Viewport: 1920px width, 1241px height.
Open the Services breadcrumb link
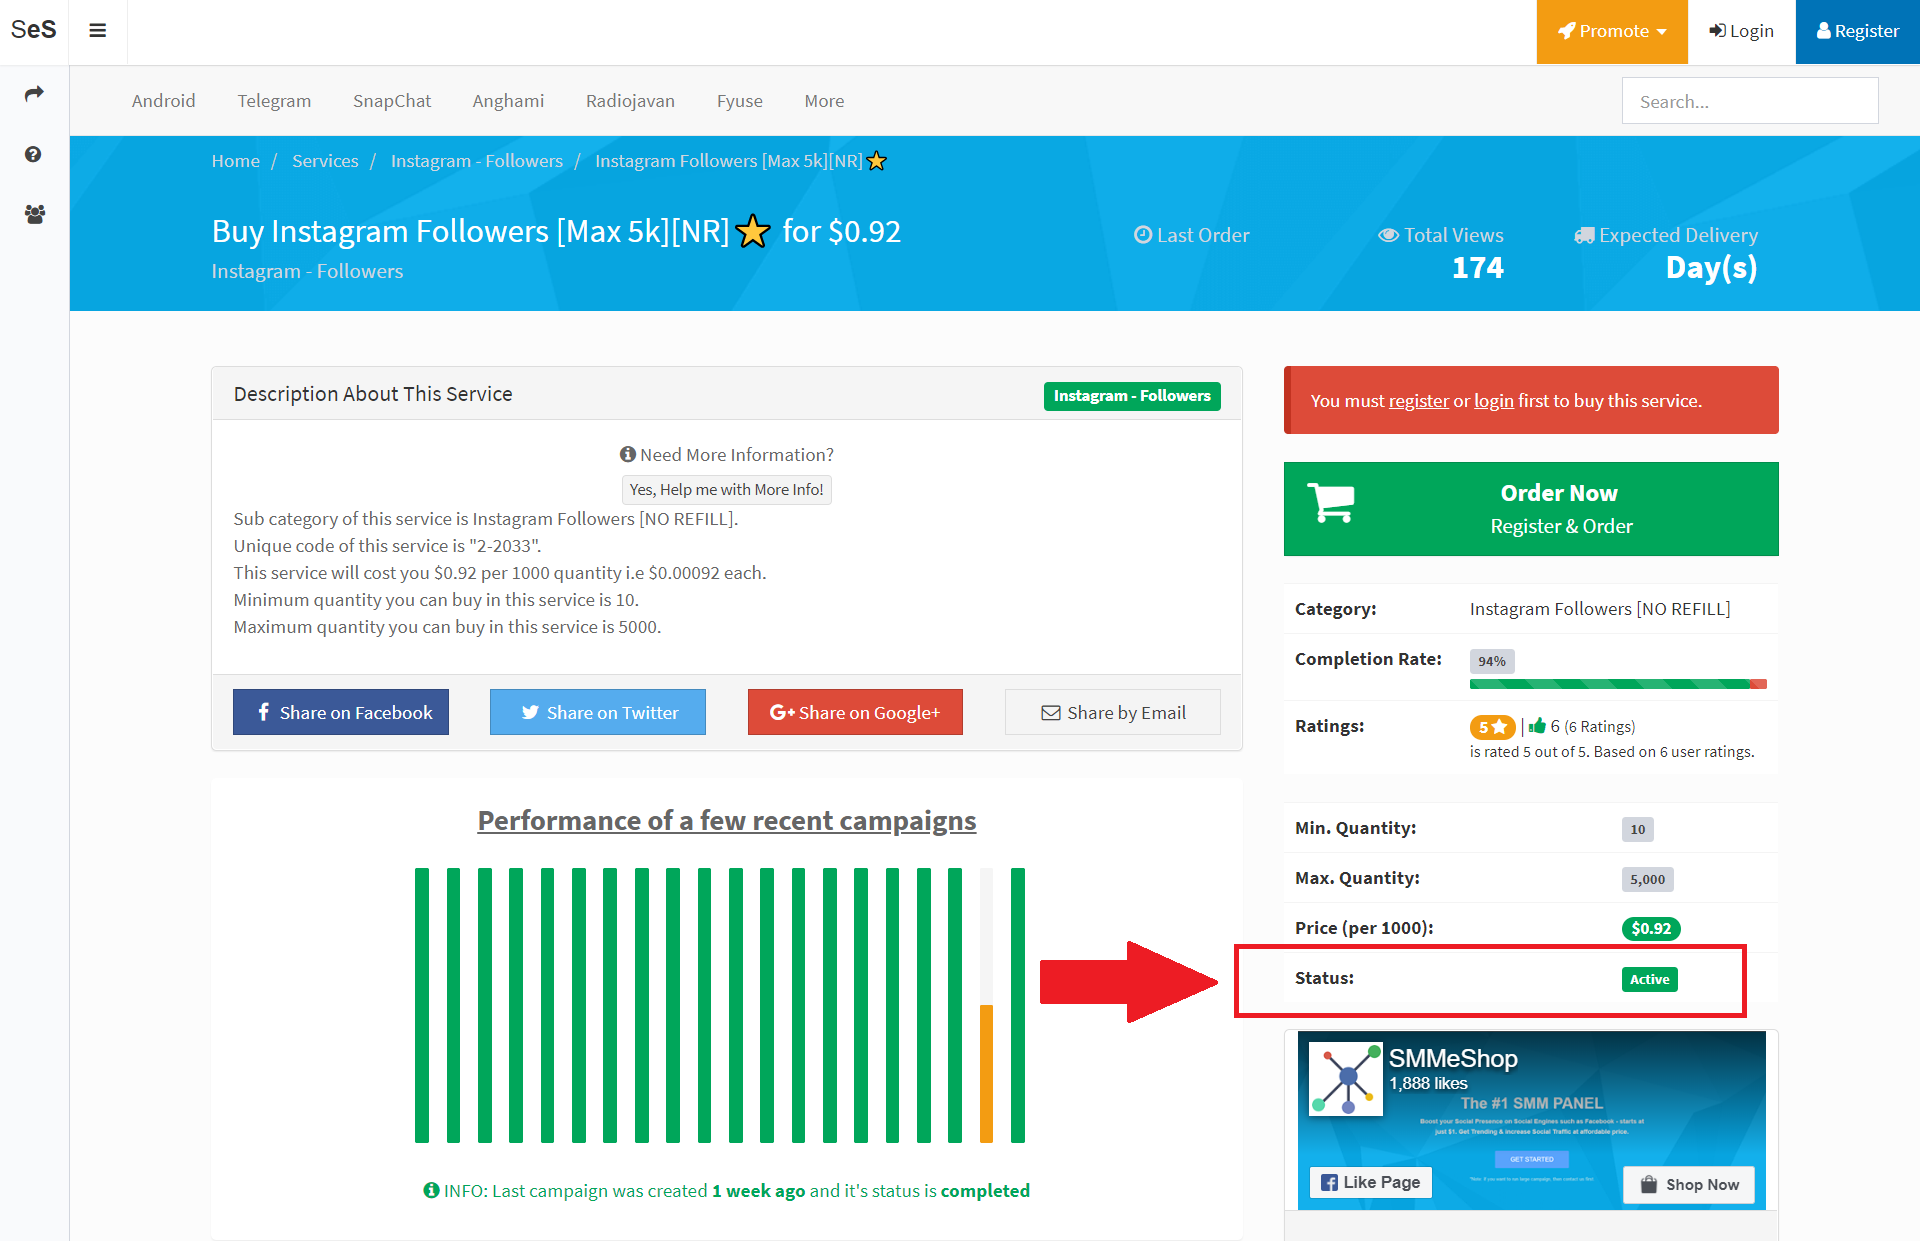tap(325, 161)
